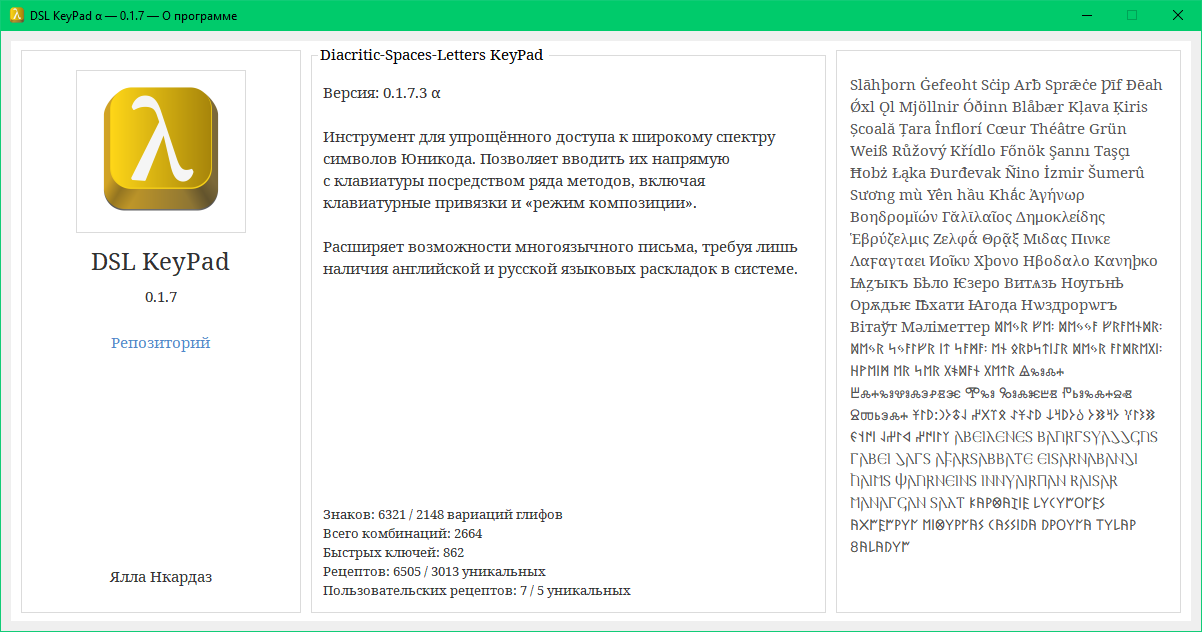Click the sample text line starting with Вοηδρομϊών
Image resolution: width=1202 pixels, height=632 pixels.
pyautogui.click(x=977, y=217)
